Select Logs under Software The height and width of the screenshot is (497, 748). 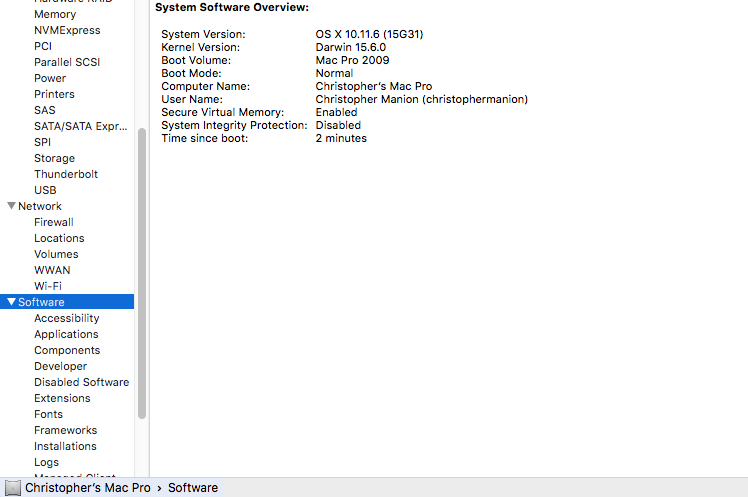pyautogui.click(x=47, y=462)
